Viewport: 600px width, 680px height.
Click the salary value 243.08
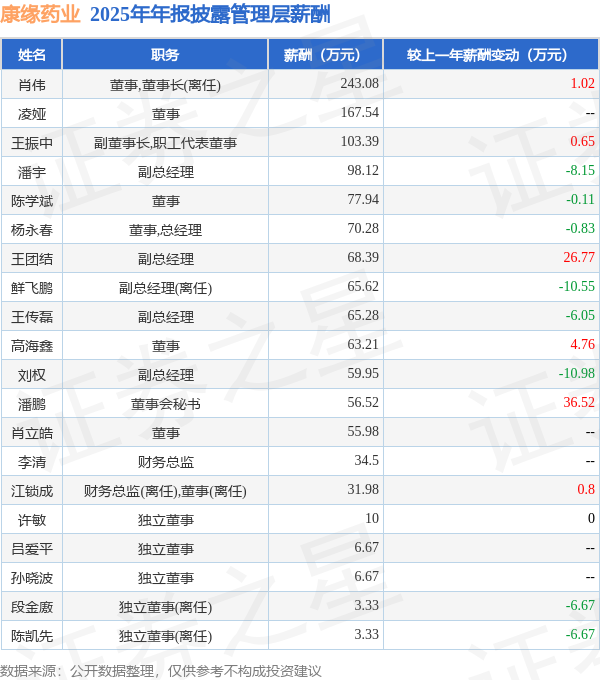359,83
